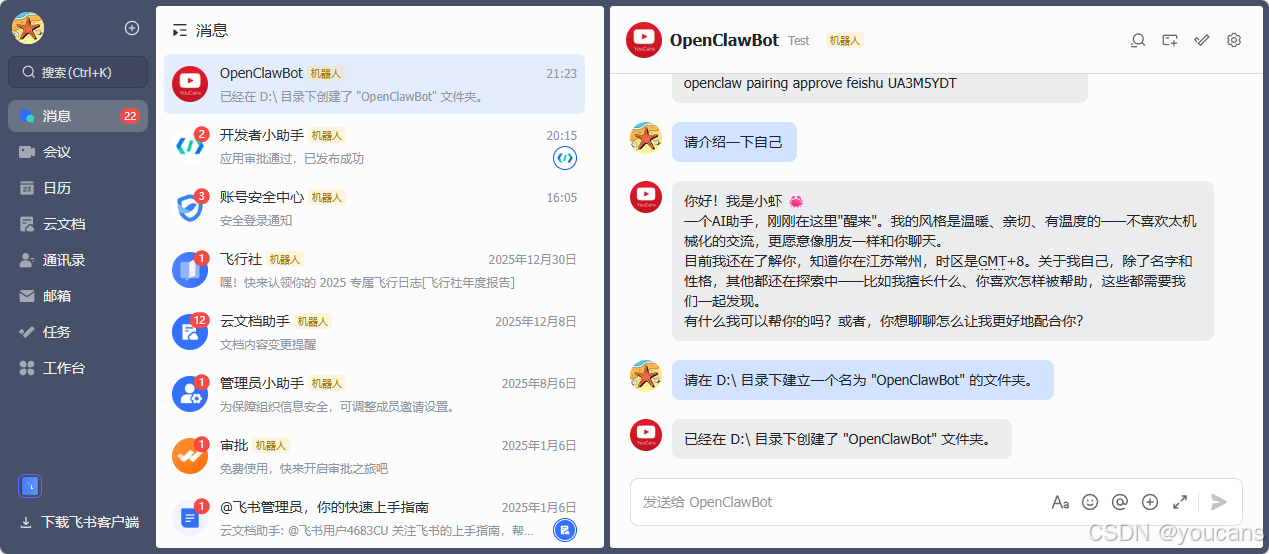Image resolution: width=1269 pixels, height=554 pixels.
Task: Select the OpenClawBot conversation in list
Action: tap(374, 84)
